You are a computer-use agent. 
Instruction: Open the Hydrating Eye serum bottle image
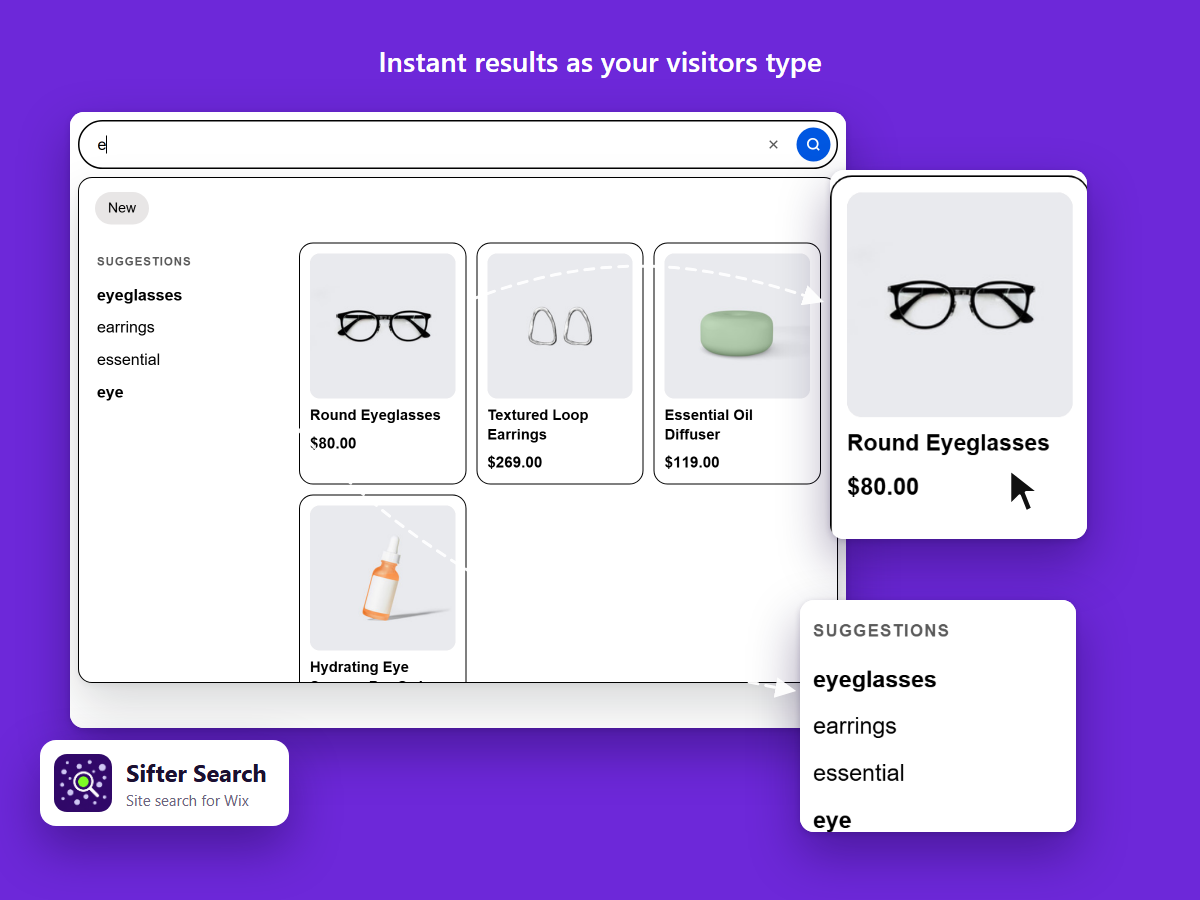(x=383, y=578)
